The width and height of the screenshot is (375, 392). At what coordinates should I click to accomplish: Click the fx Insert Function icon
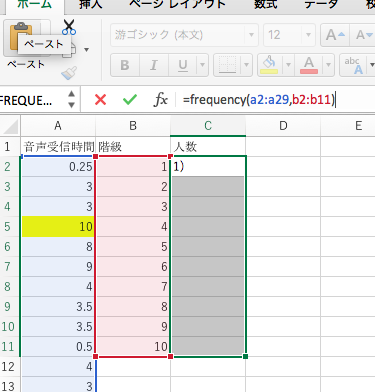pyautogui.click(x=160, y=100)
